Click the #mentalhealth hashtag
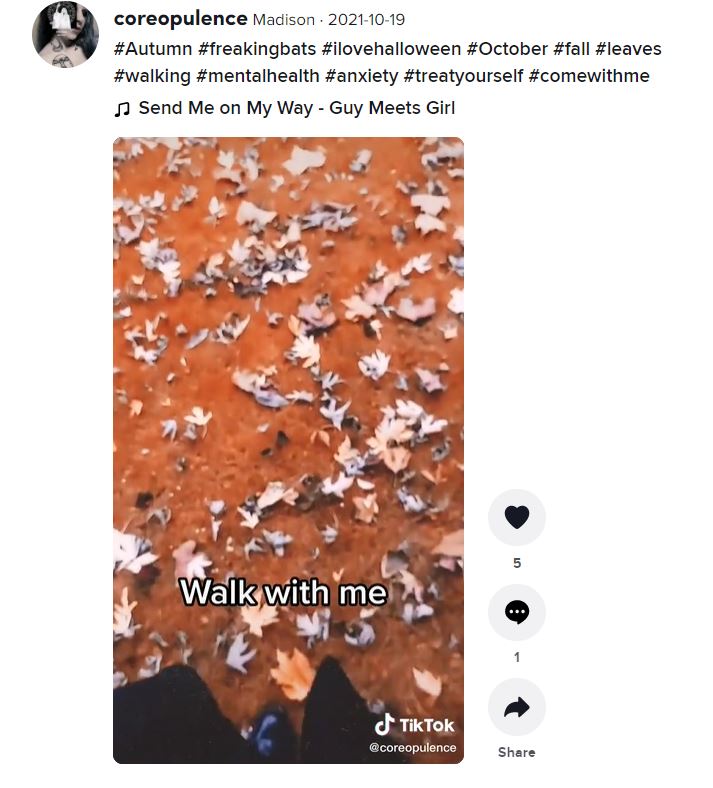 coord(258,76)
